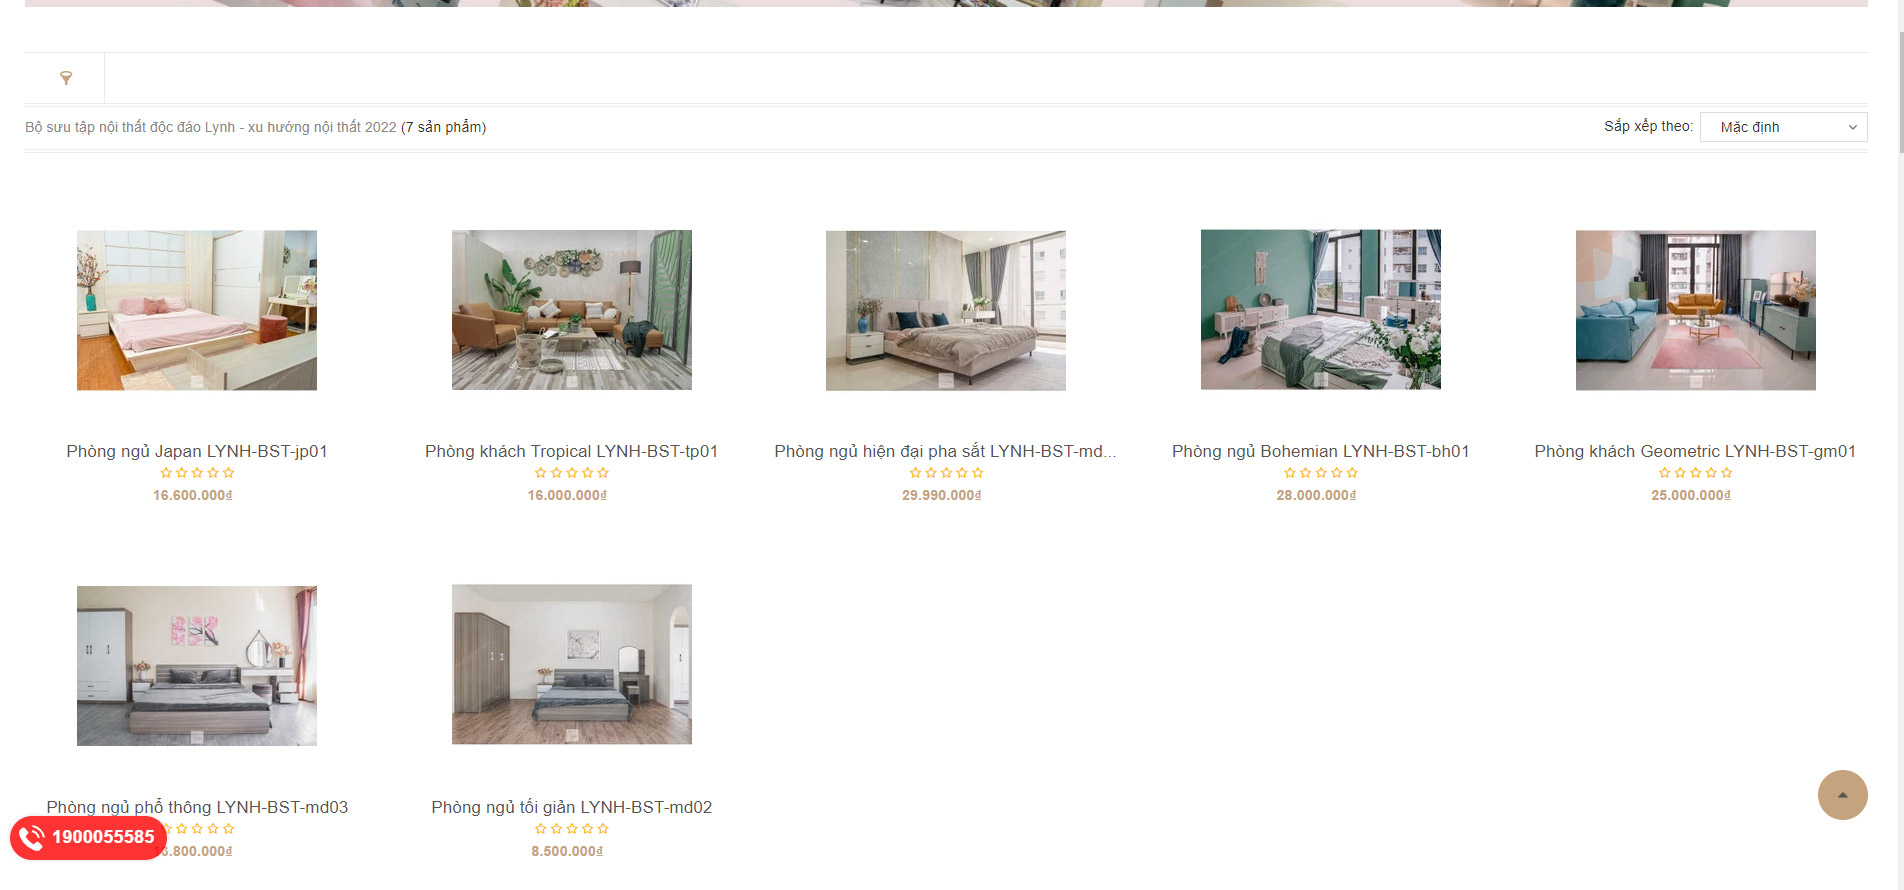Click star rating under Phòng ngủ tối giản
Image resolution: width=1904 pixels, height=890 pixels.
[x=572, y=829]
